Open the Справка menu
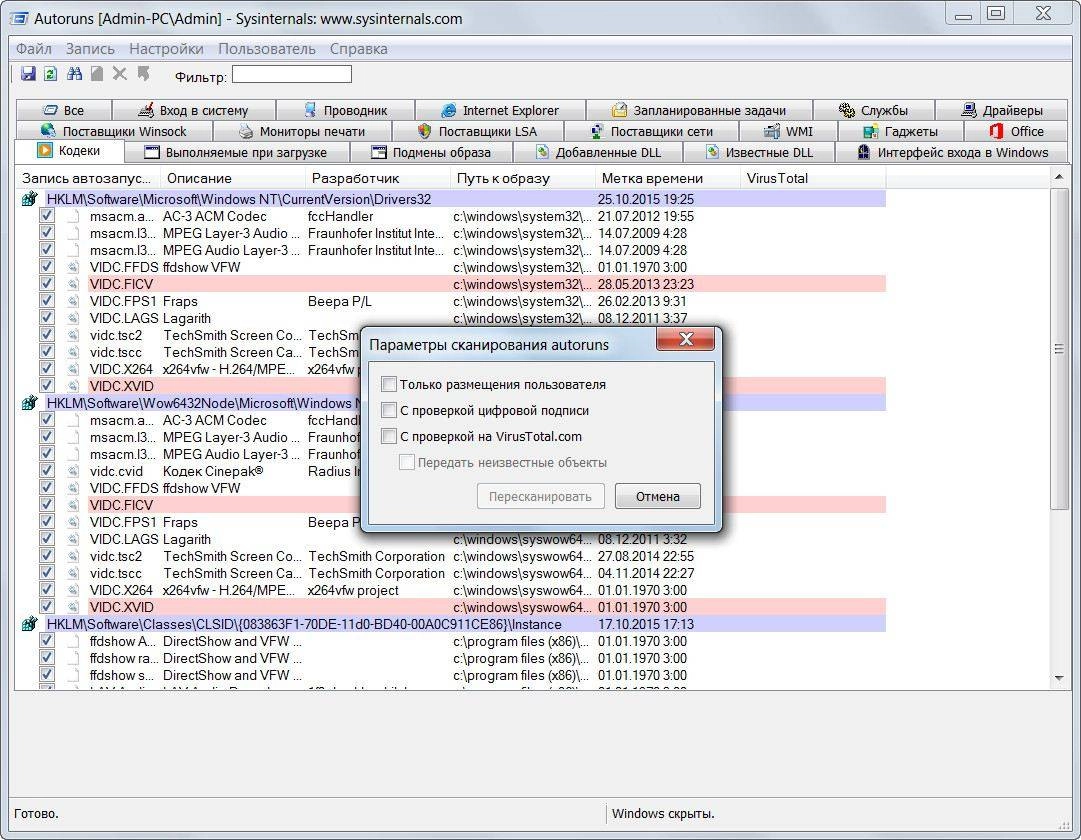 (x=358, y=49)
